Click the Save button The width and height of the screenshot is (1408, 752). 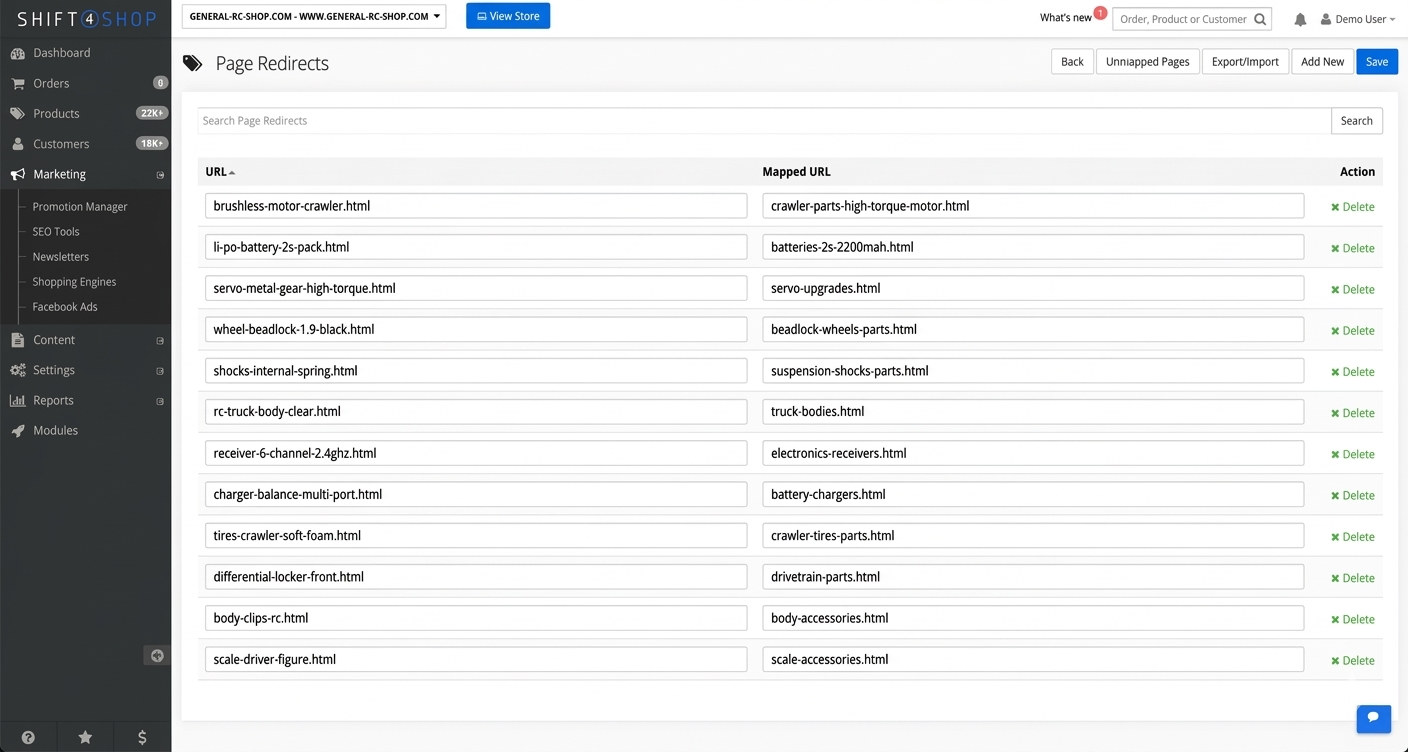click(1377, 61)
